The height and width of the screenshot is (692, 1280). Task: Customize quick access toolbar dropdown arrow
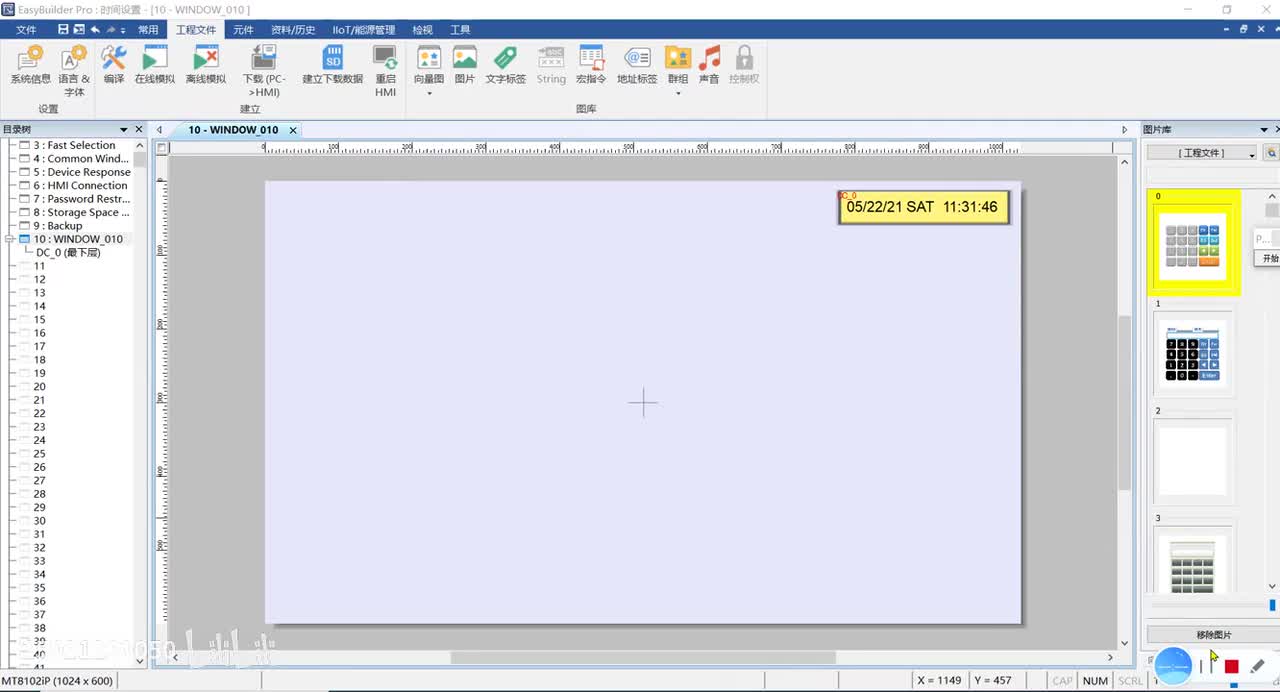[x=123, y=30]
